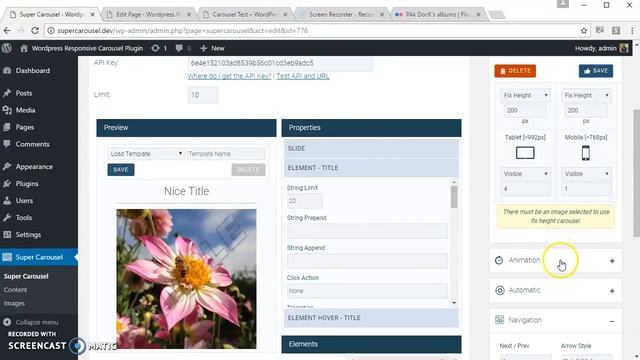Open the Load Template dropdown
Viewport: 640px width, 360px height.
(x=146, y=154)
